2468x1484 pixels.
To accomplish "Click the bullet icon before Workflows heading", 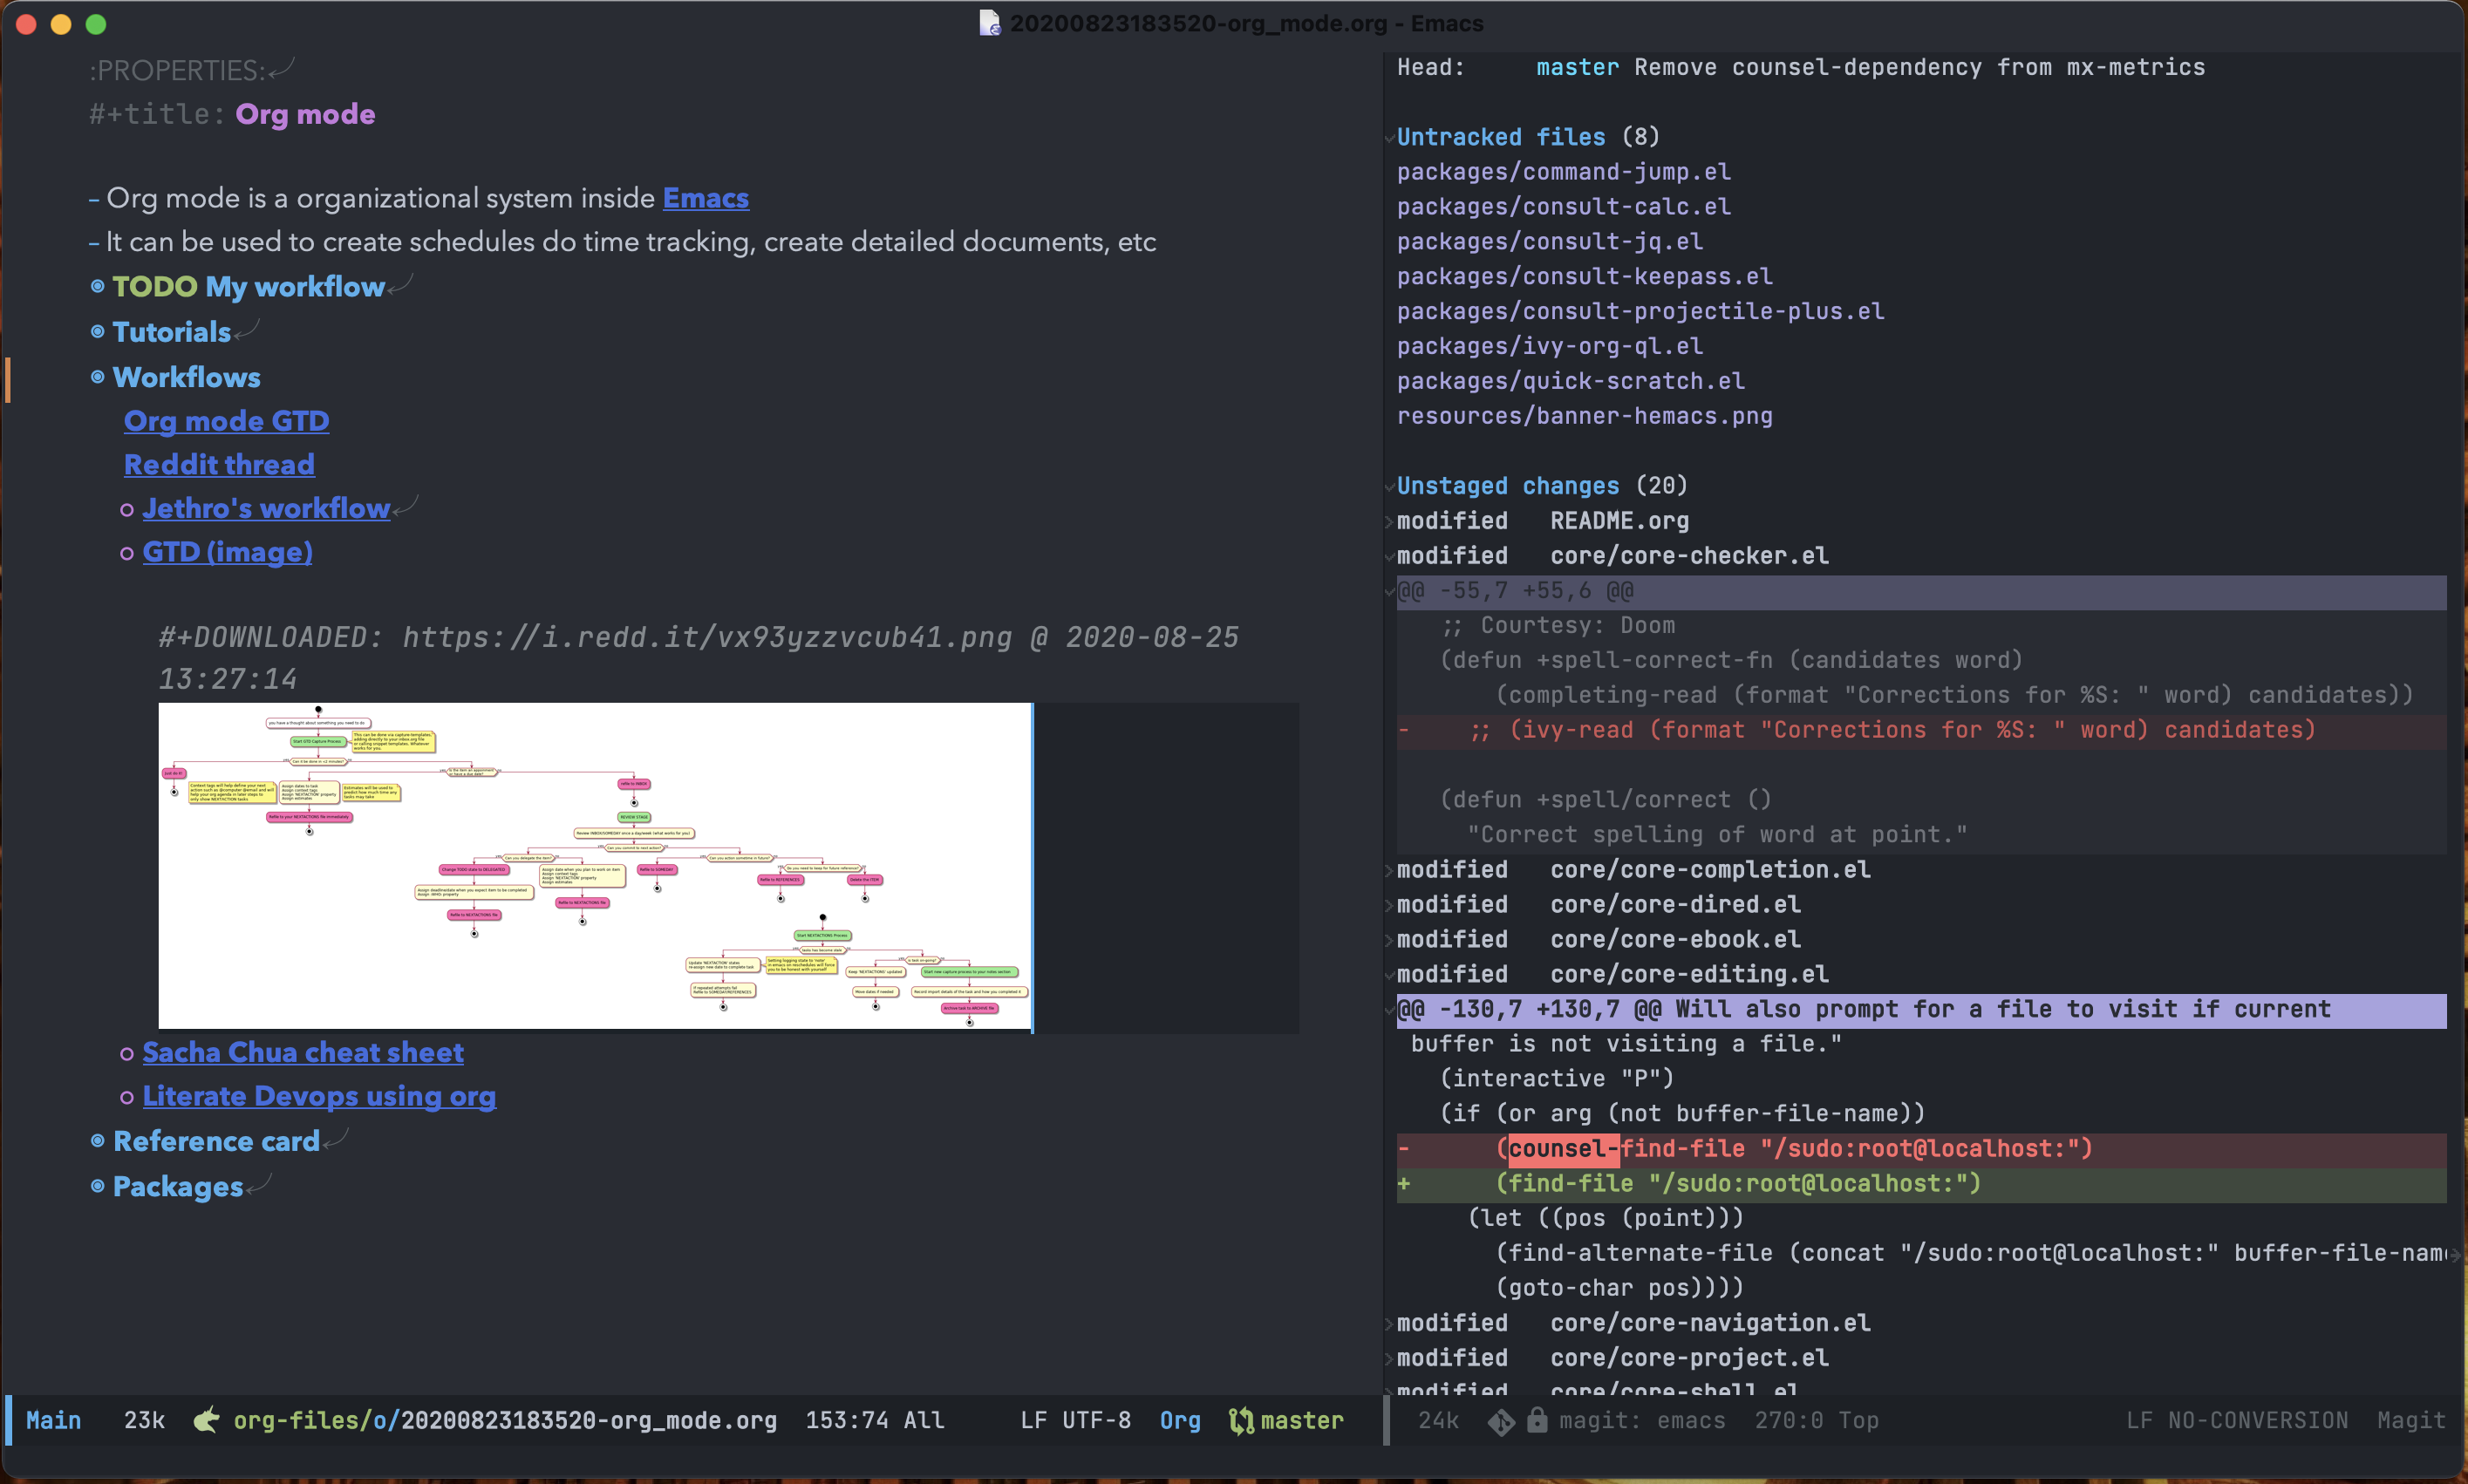I will 97,377.
